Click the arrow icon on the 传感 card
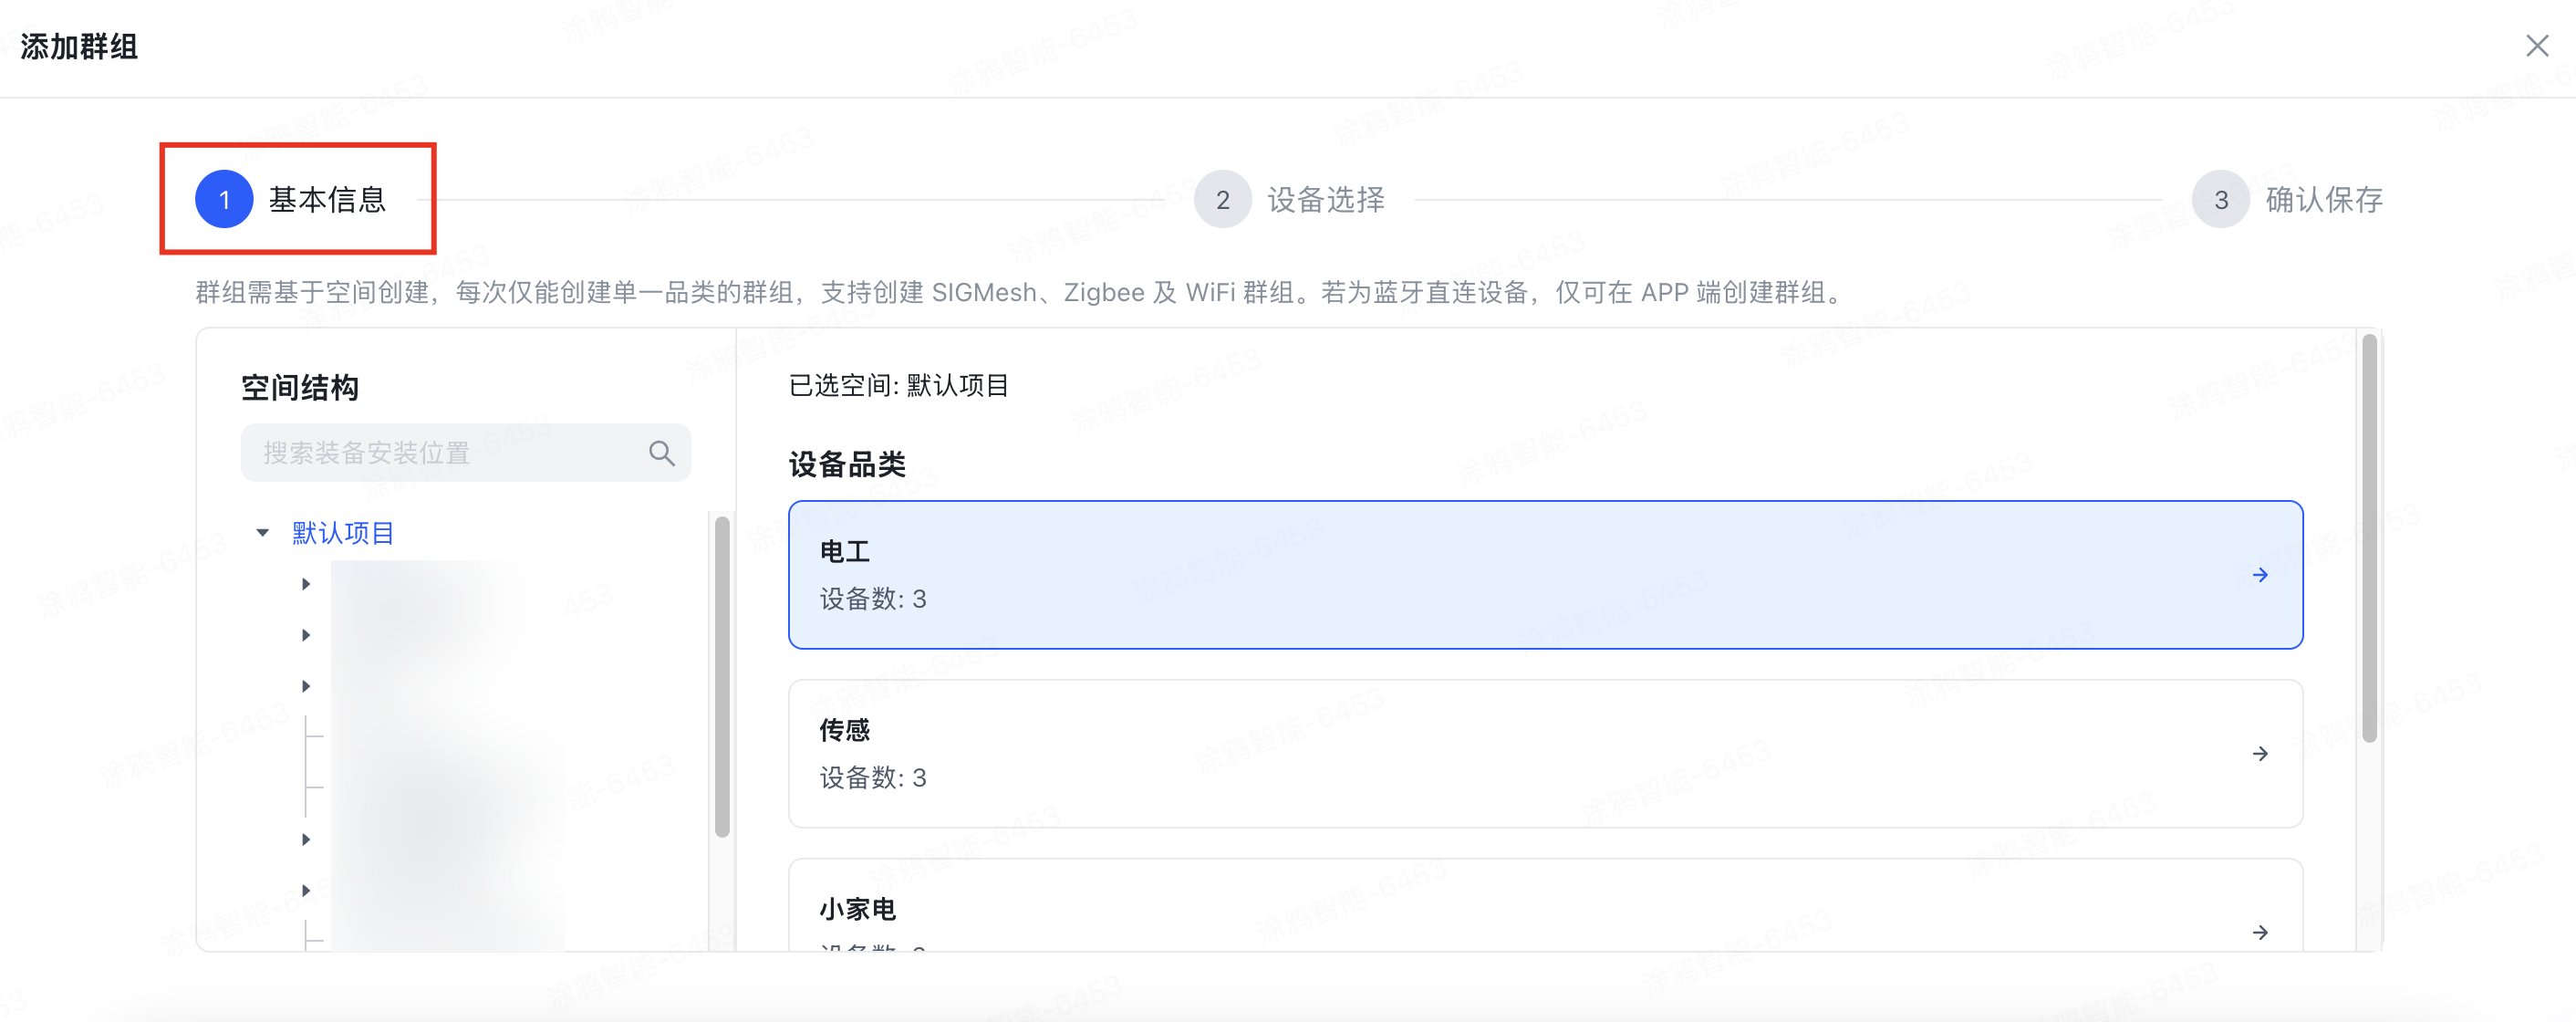The height and width of the screenshot is (1022, 2576). click(x=2261, y=754)
